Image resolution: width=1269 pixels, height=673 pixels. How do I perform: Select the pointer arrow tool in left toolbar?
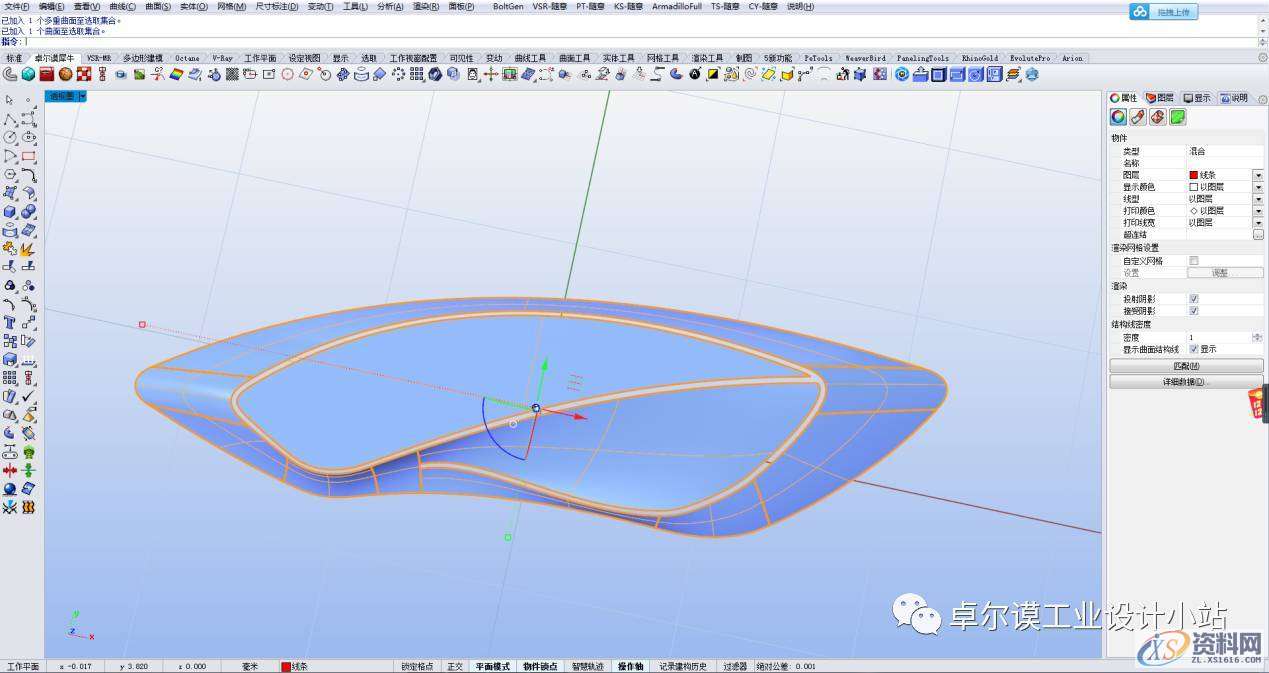10,100
